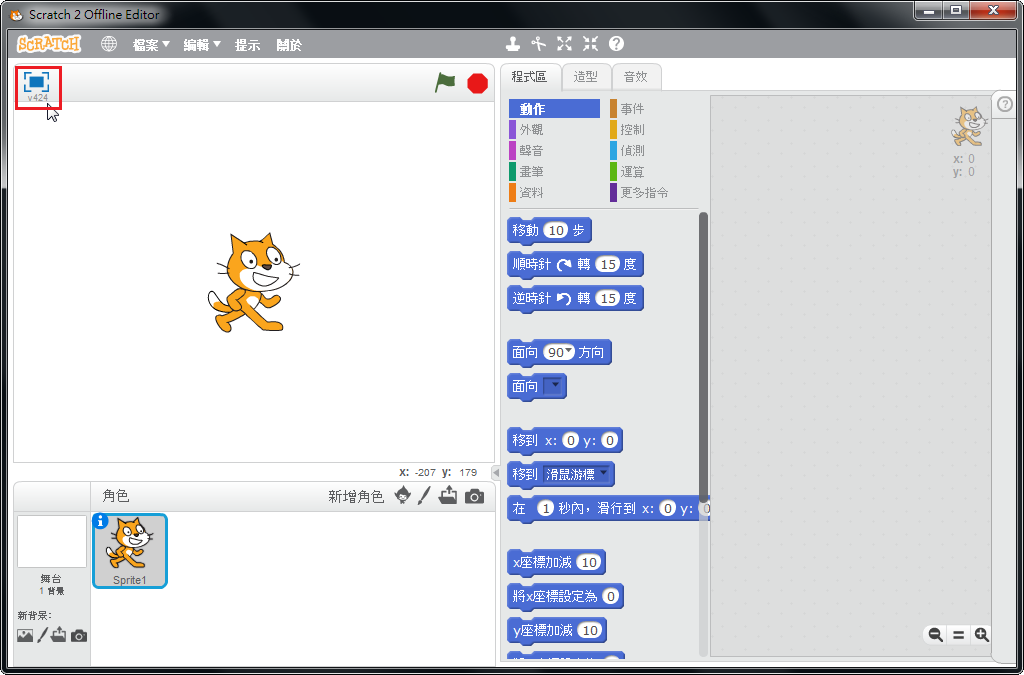This screenshot has height=675, width=1024.
Task: Select the 資料 block category
Action: [x=554, y=193]
